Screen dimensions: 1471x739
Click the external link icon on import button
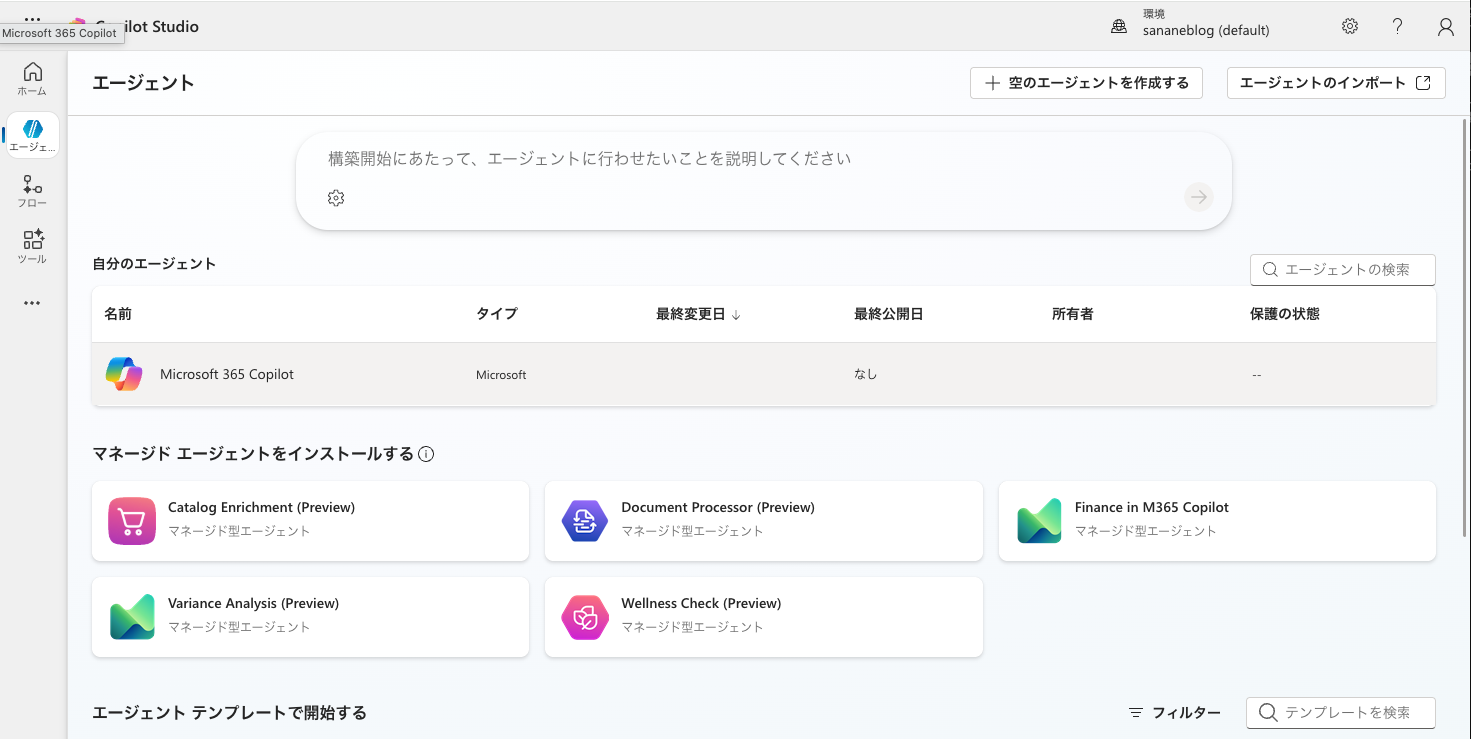click(1423, 83)
